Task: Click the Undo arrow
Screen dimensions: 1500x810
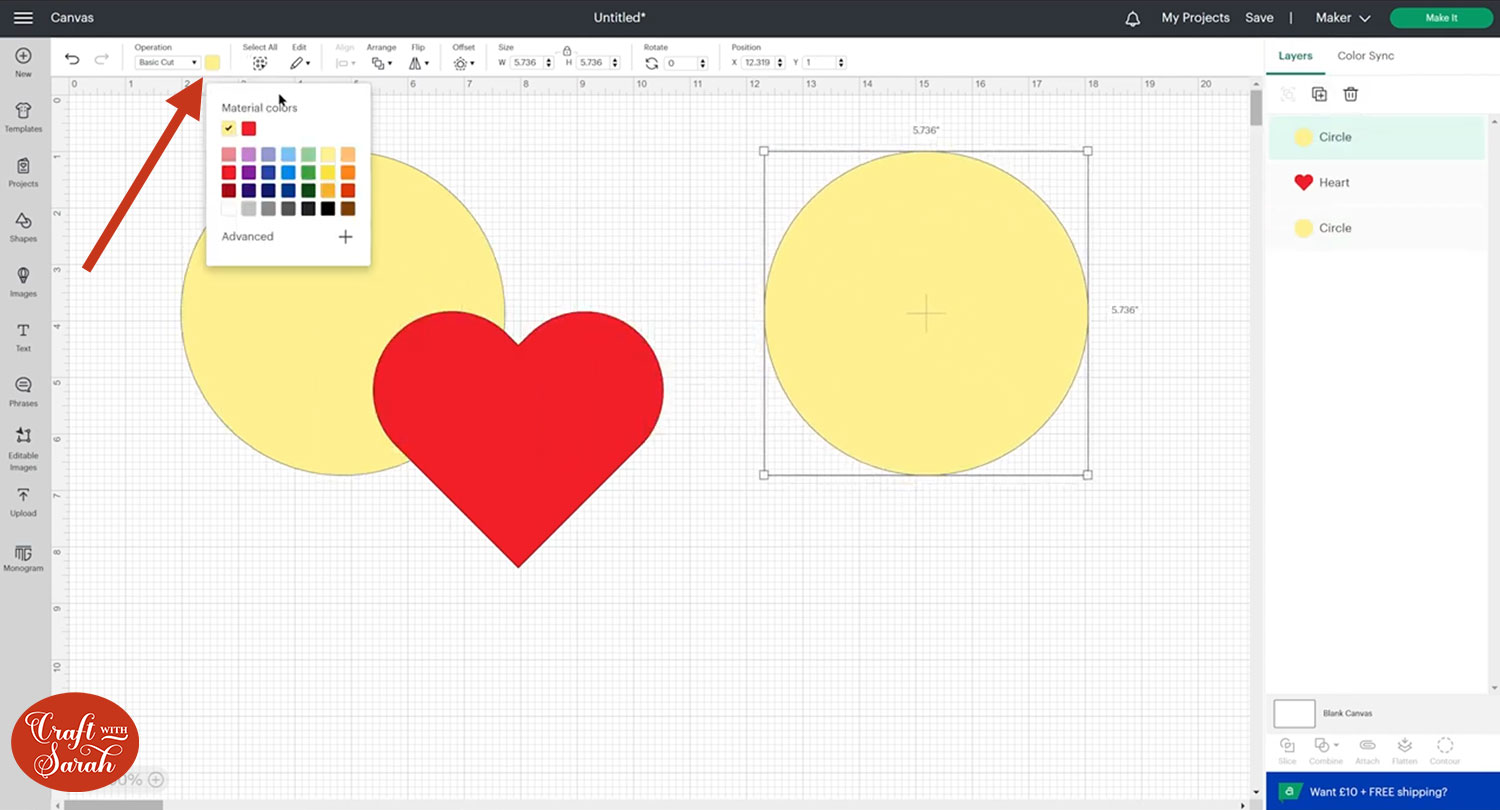Action: 72,60
